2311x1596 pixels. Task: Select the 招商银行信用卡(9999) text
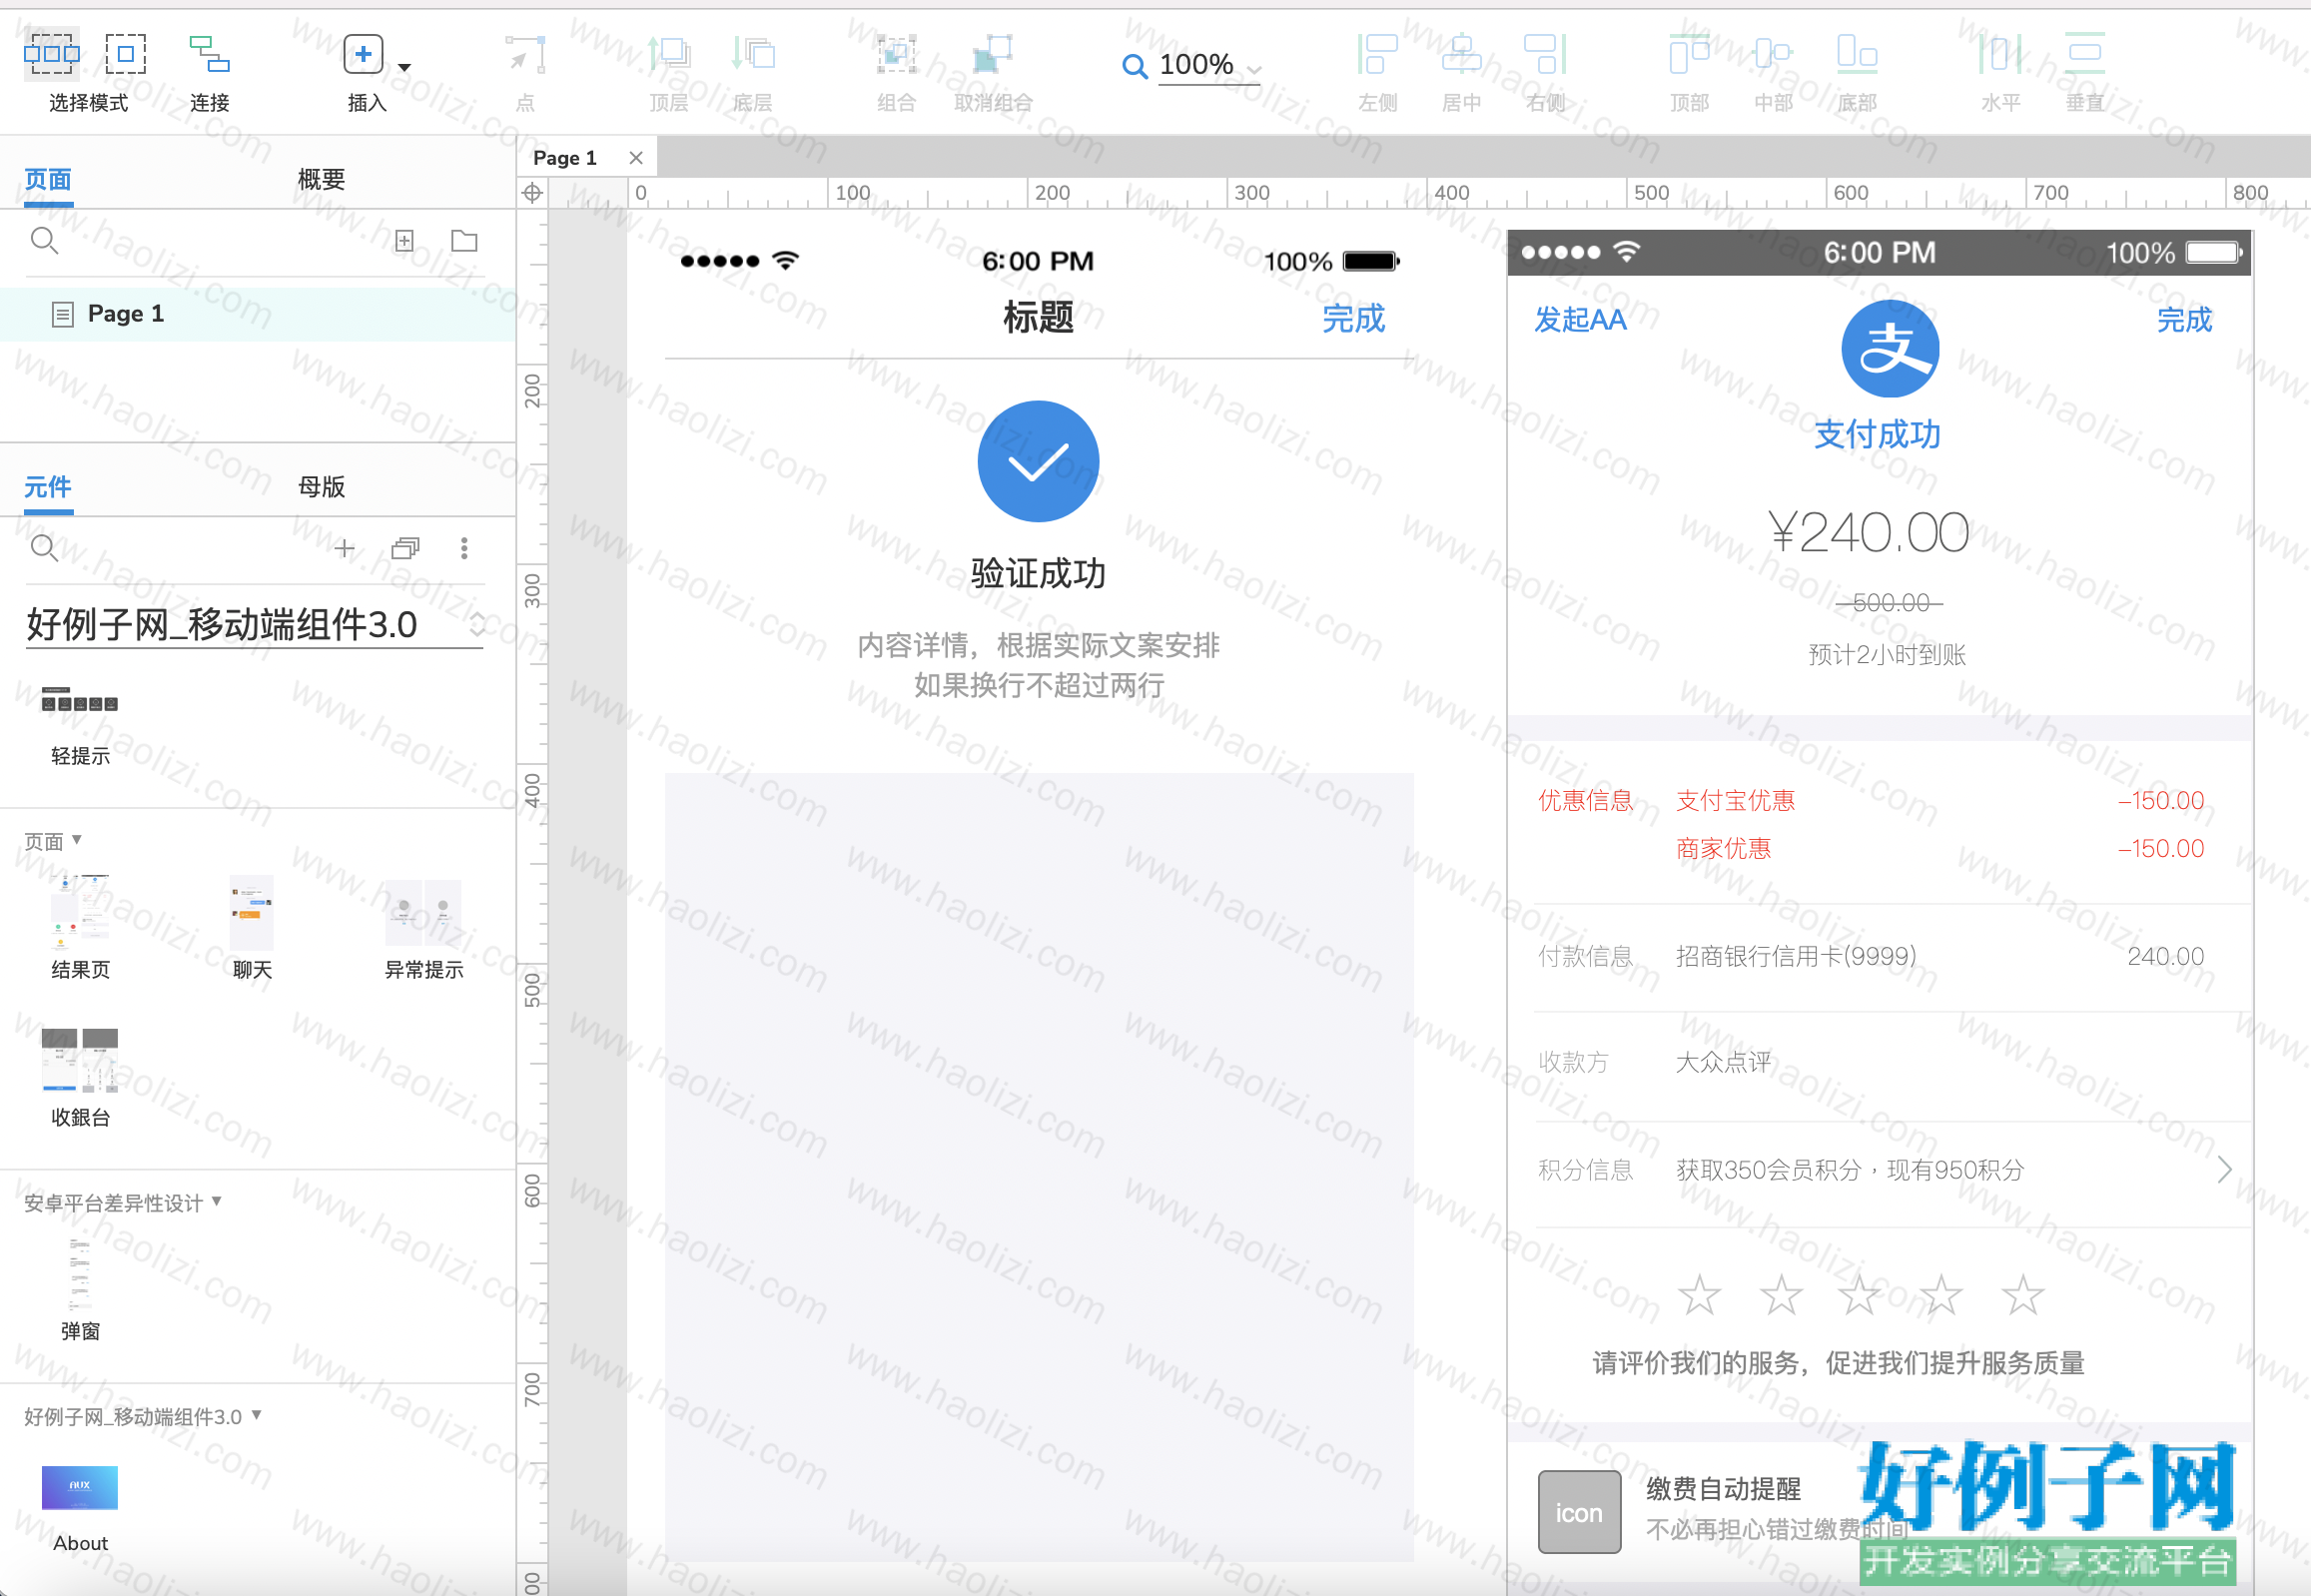(x=1796, y=957)
